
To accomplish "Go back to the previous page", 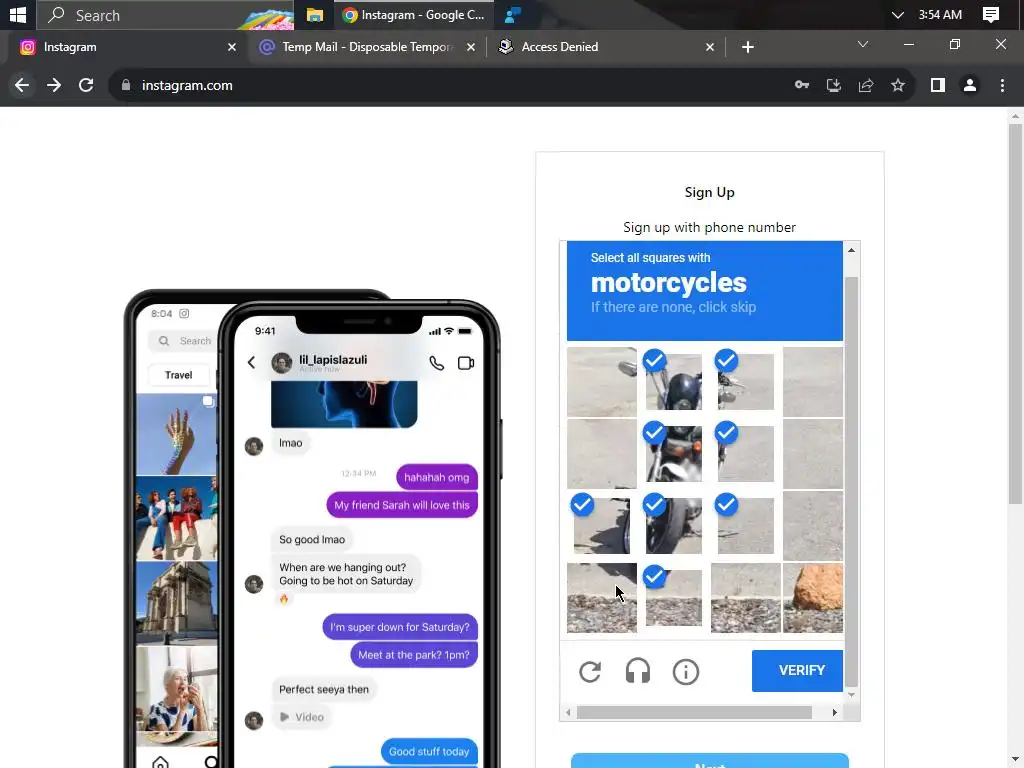I will (22, 85).
